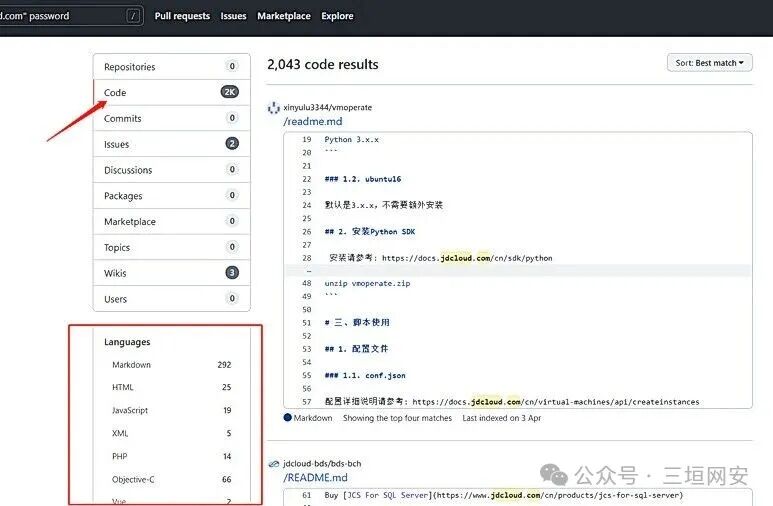Open the /readme.md file link
The width and height of the screenshot is (773, 506).
(x=313, y=121)
